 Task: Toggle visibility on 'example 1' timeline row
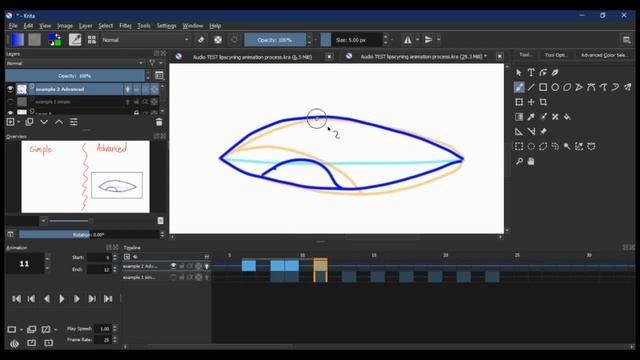[173, 277]
